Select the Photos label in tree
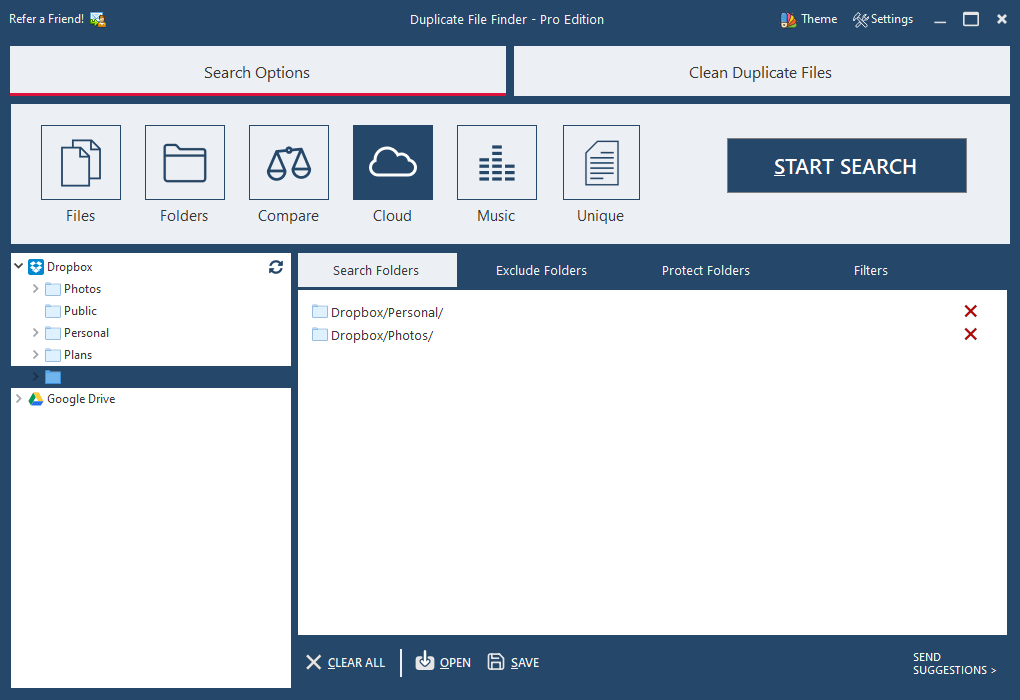1020x700 pixels. click(x=83, y=289)
